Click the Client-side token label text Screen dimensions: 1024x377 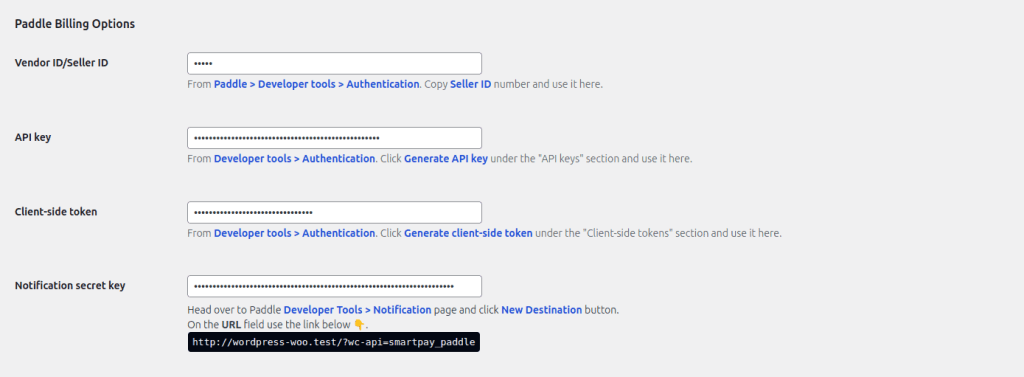coord(56,212)
